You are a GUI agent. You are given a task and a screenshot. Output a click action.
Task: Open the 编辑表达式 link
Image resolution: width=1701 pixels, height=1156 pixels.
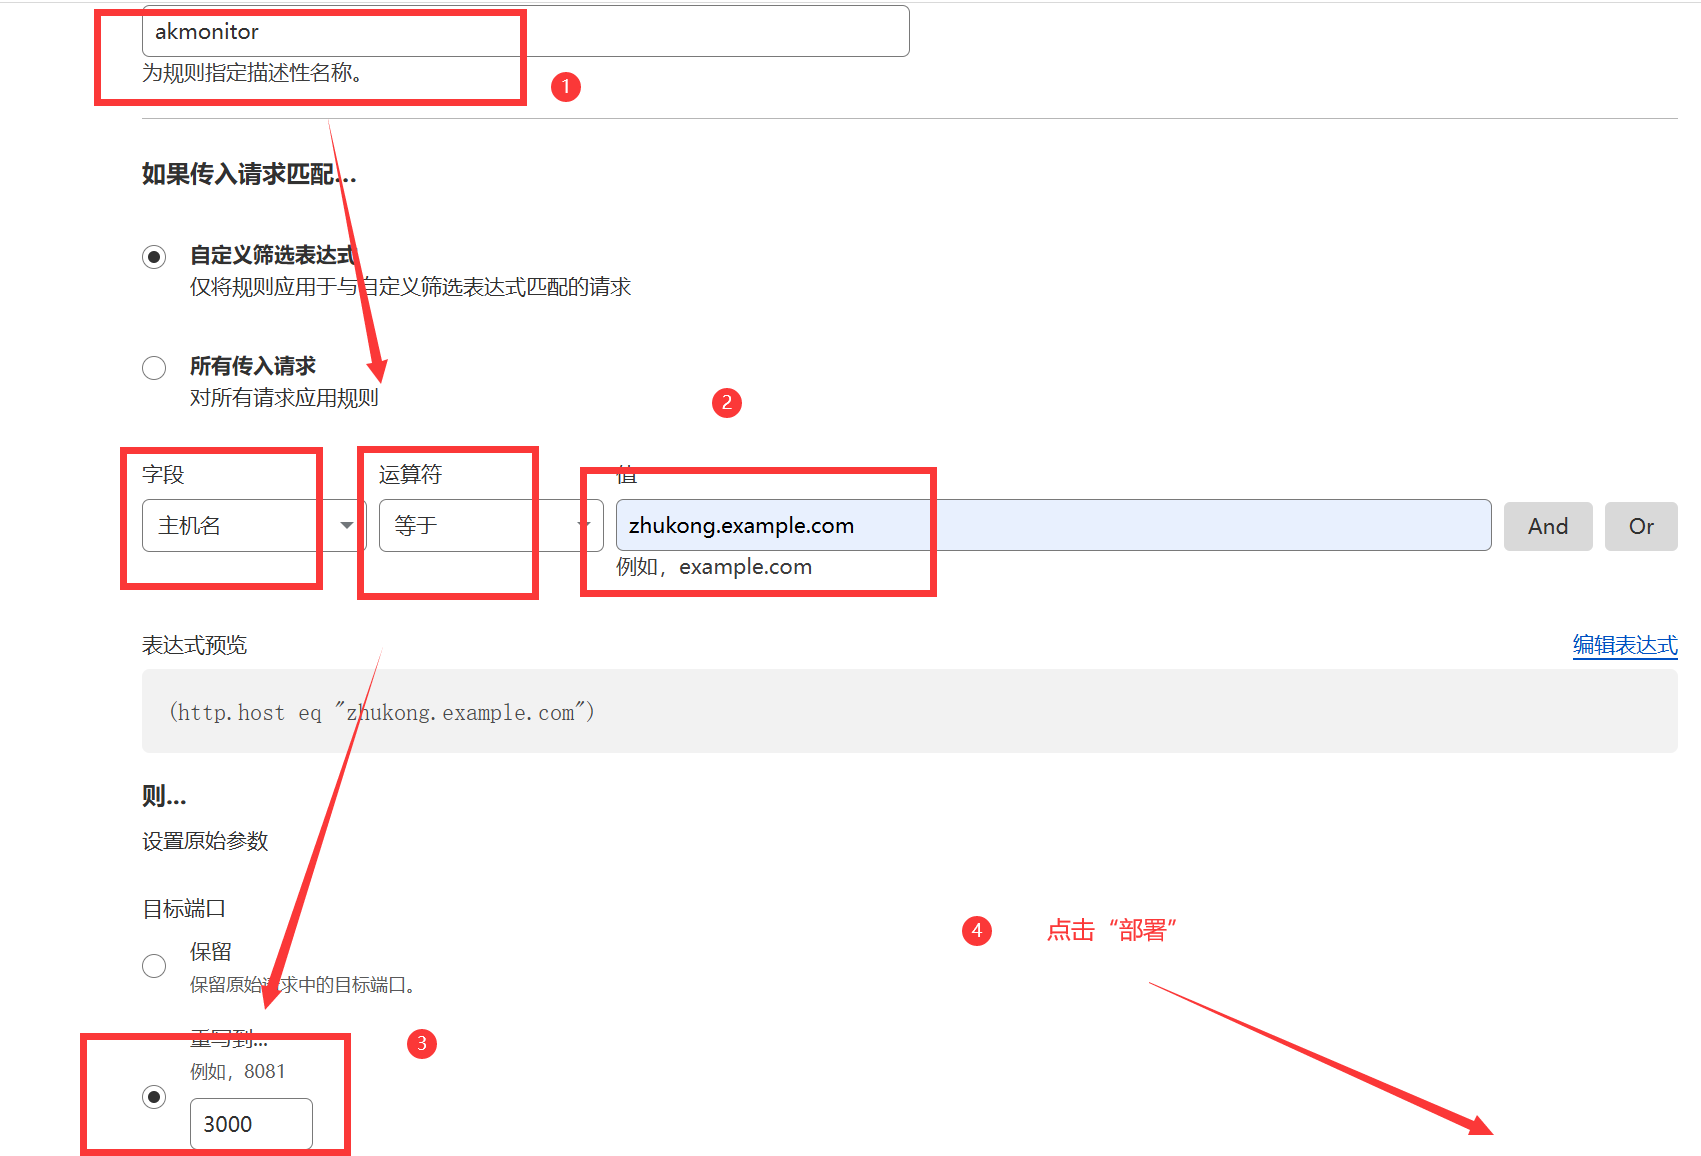pos(1624,645)
